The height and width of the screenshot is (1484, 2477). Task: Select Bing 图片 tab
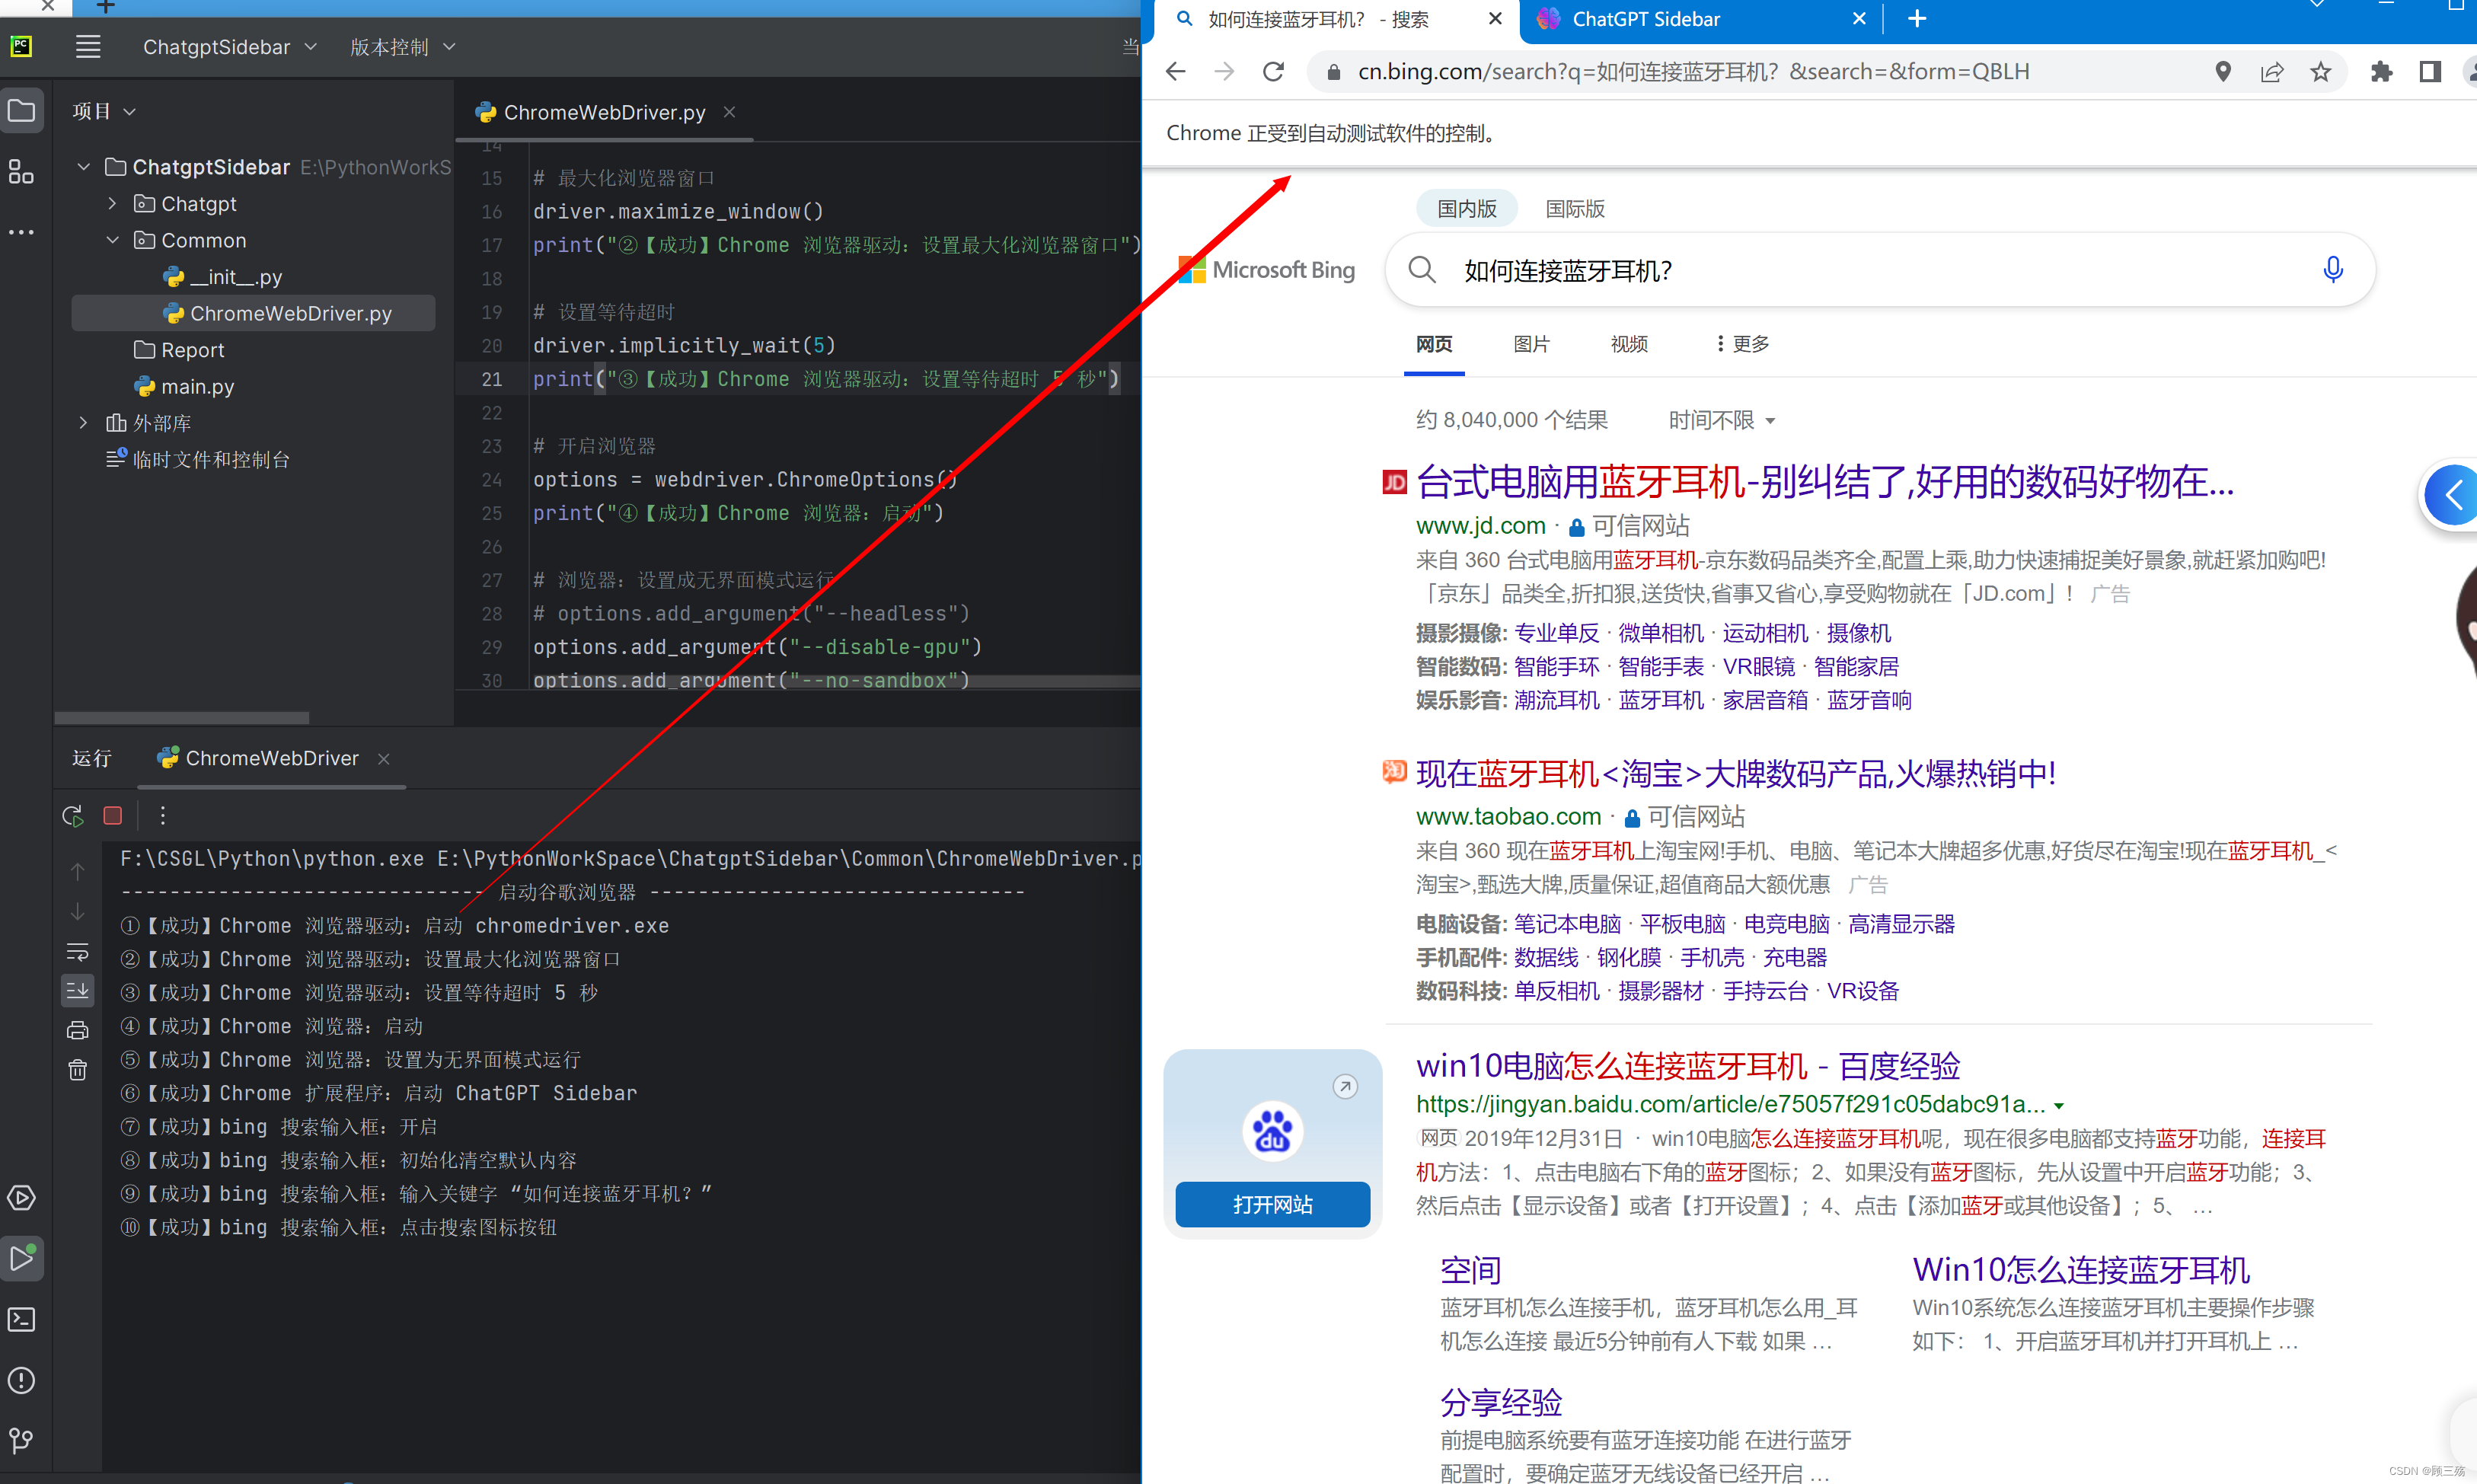(1532, 344)
